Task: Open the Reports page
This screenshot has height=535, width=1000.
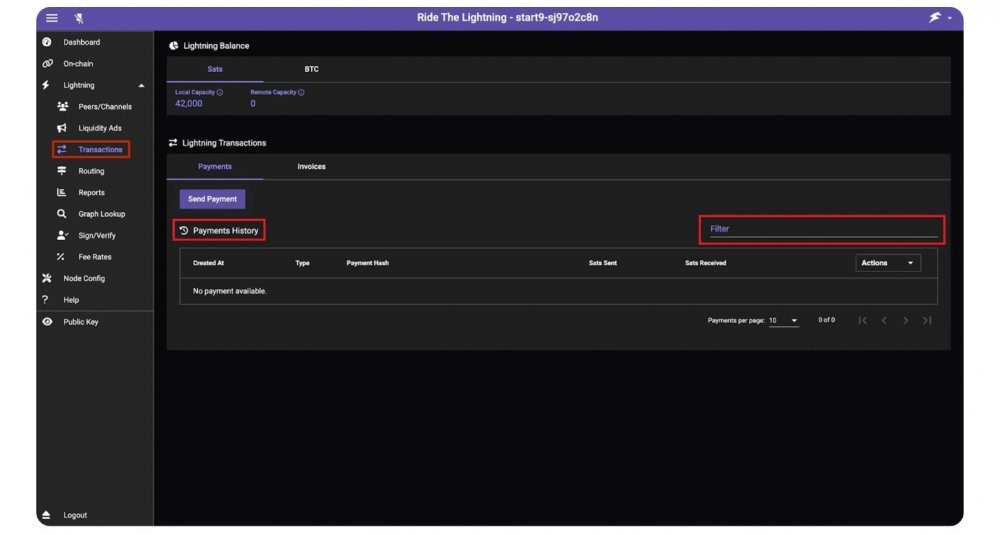Action: click(x=91, y=193)
